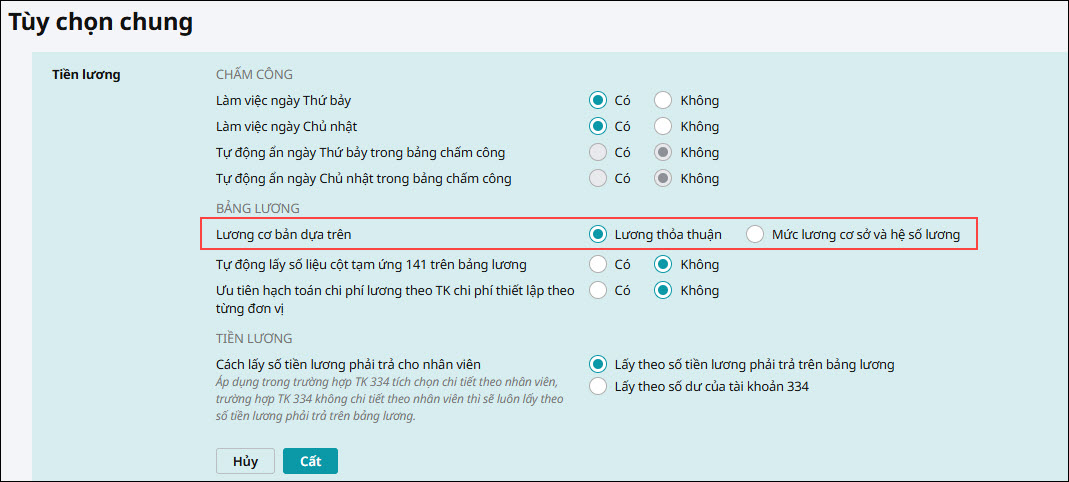The image size is (1069, 482).
Task: Enable 'Có' for ưu tiên hạch toán chi phí lương
Action: (598, 290)
